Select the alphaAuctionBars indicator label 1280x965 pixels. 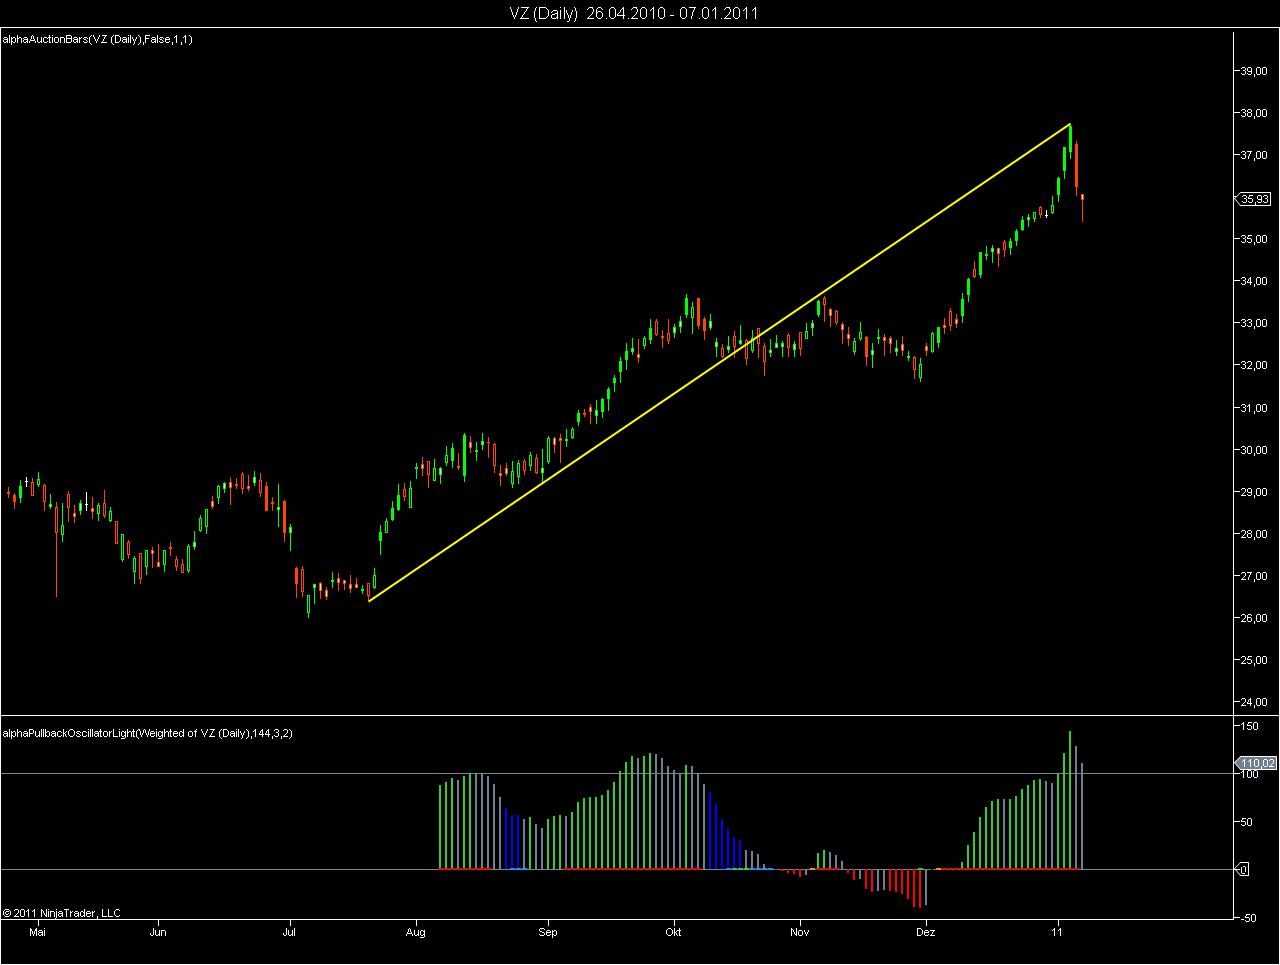[98, 39]
